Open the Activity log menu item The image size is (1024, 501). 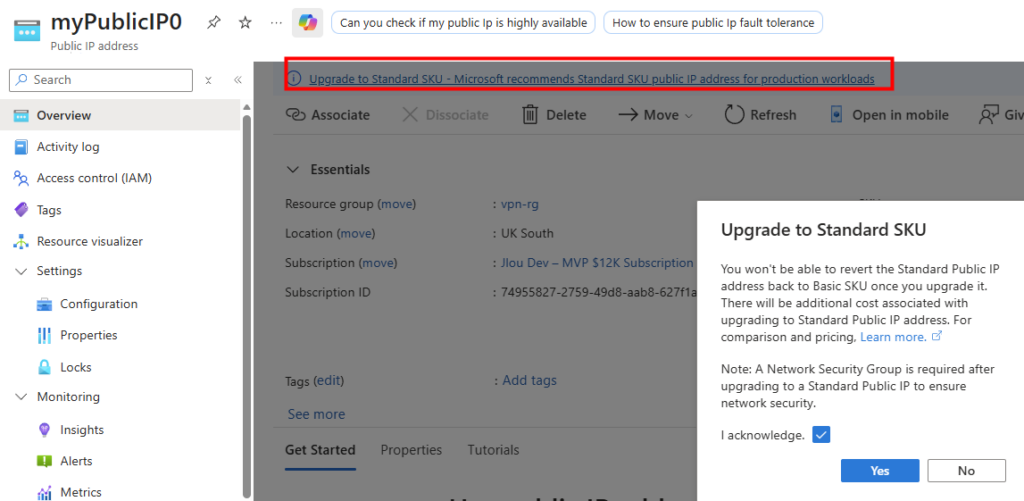(x=120, y=147)
